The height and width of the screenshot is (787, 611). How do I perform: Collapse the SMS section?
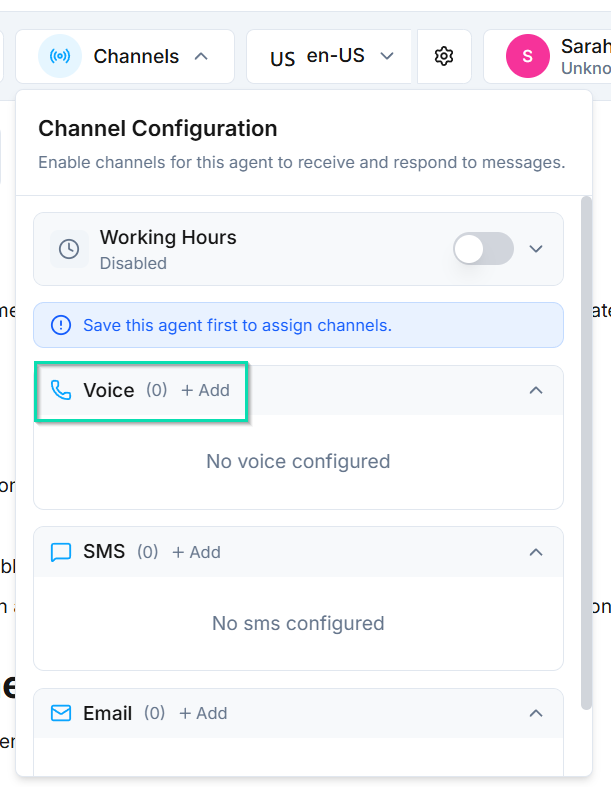pos(536,552)
